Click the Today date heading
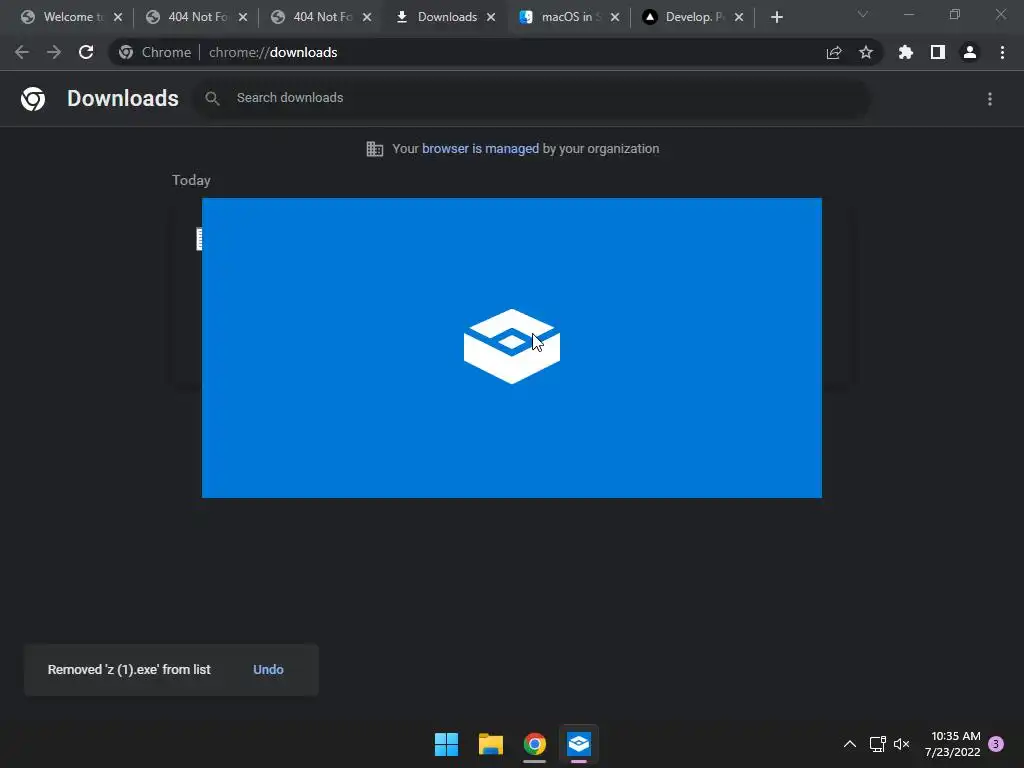Viewport: 1024px width, 768px height. (191, 180)
